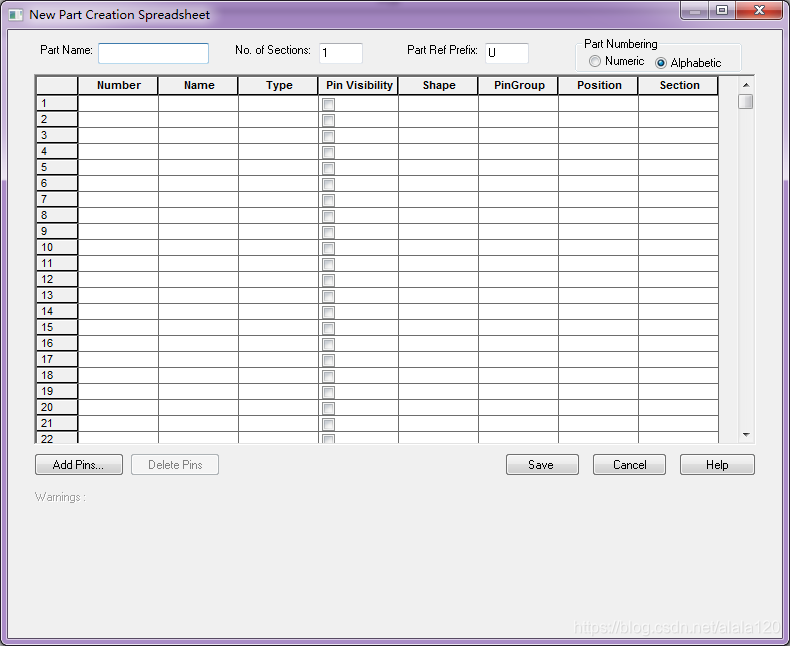Select the Alphabetic part numbering option

(x=661, y=63)
